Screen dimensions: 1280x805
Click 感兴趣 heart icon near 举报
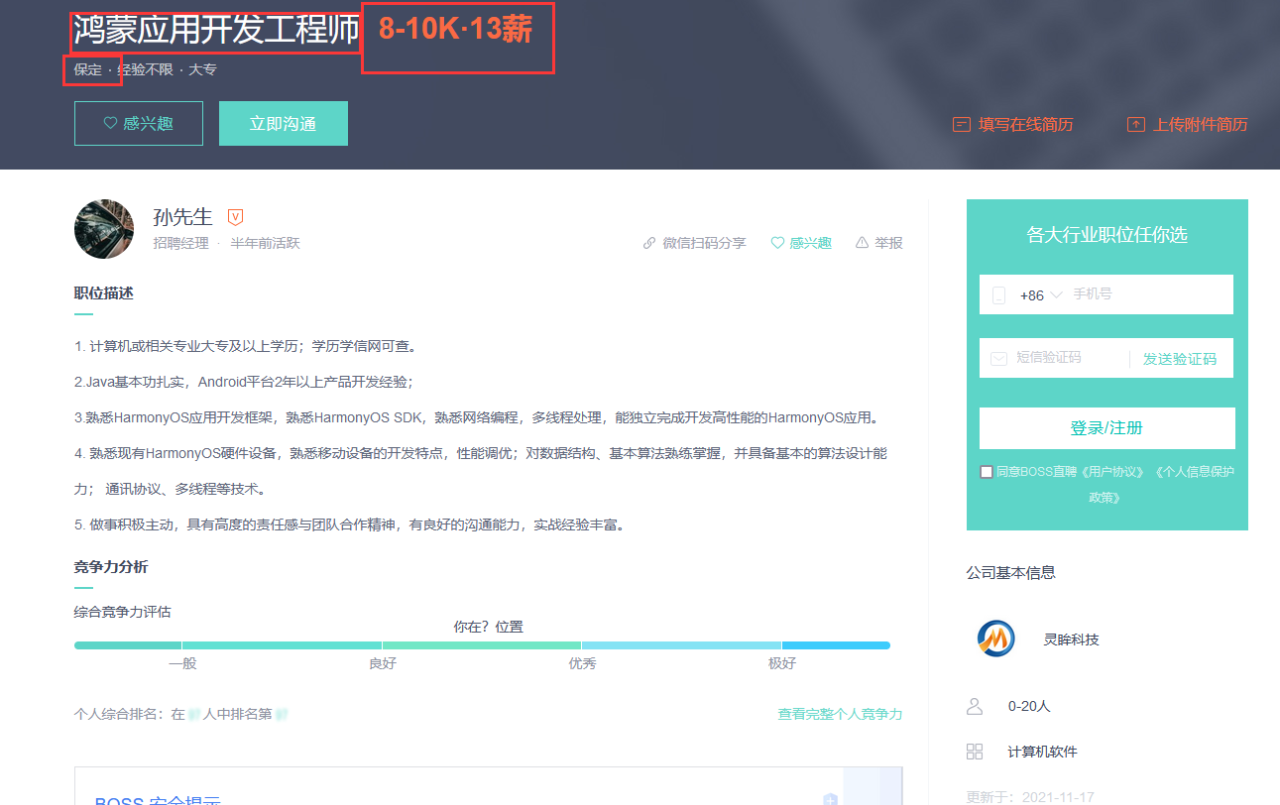click(x=777, y=243)
